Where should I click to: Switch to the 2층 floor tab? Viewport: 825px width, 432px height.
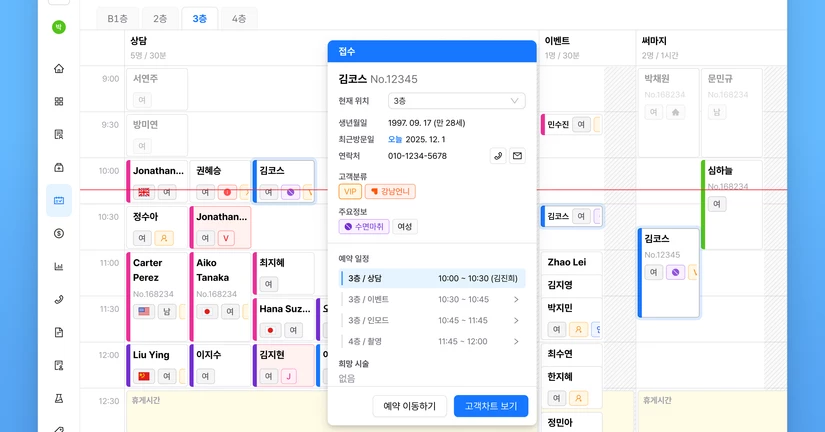(x=160, y=18)
